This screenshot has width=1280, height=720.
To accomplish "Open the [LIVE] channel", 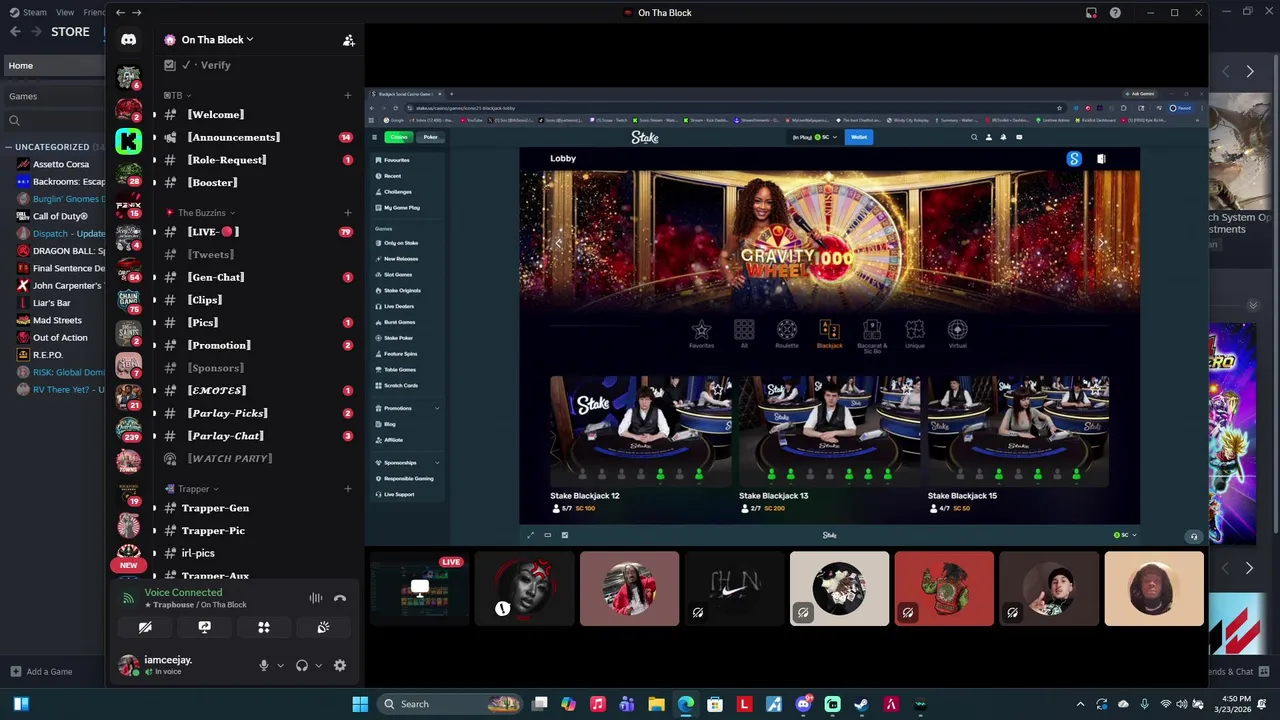I will tap(257, 232).
